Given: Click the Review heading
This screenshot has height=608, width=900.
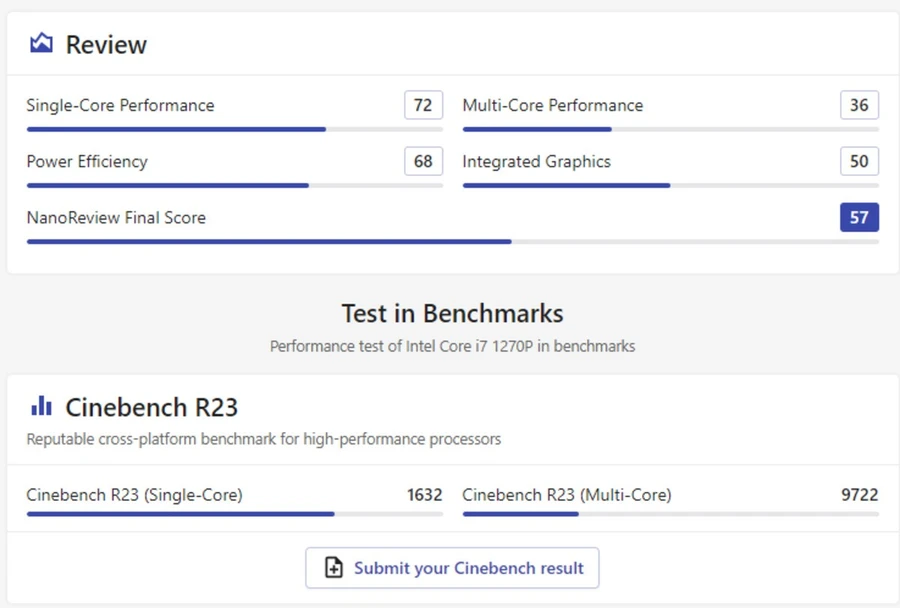Looking at the screenshot, I should (x=106, y=45).
